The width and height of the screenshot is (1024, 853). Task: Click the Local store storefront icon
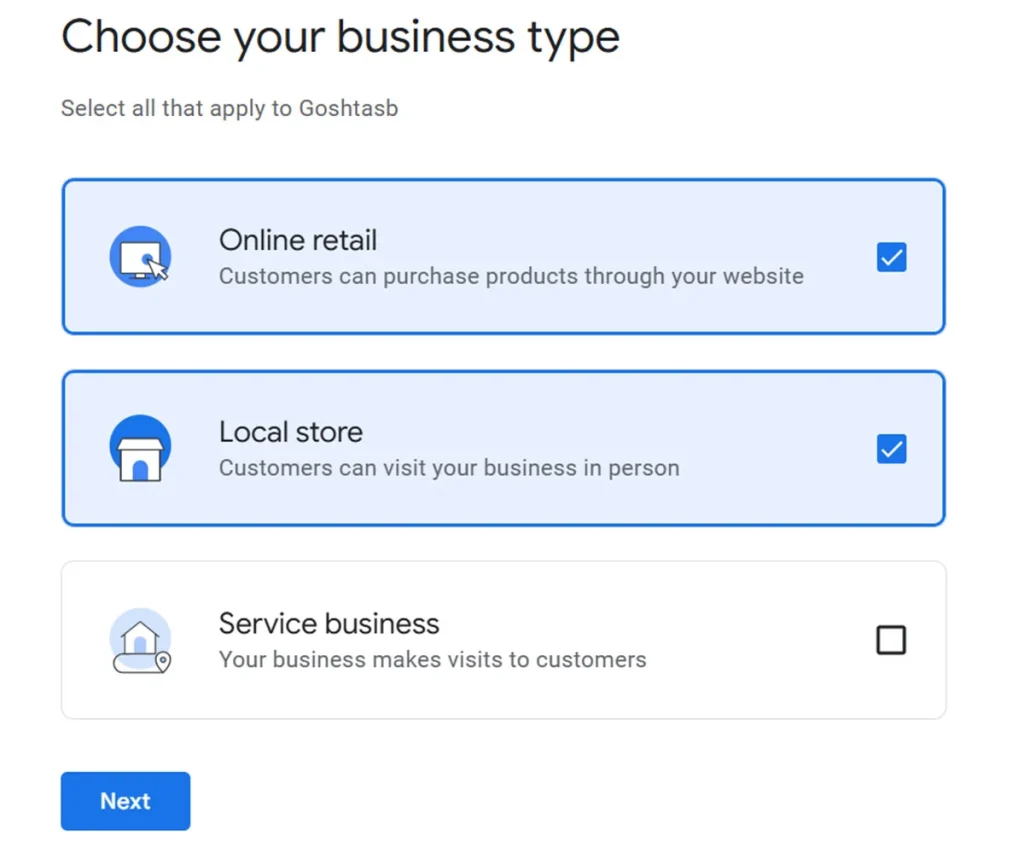(140, 449)
